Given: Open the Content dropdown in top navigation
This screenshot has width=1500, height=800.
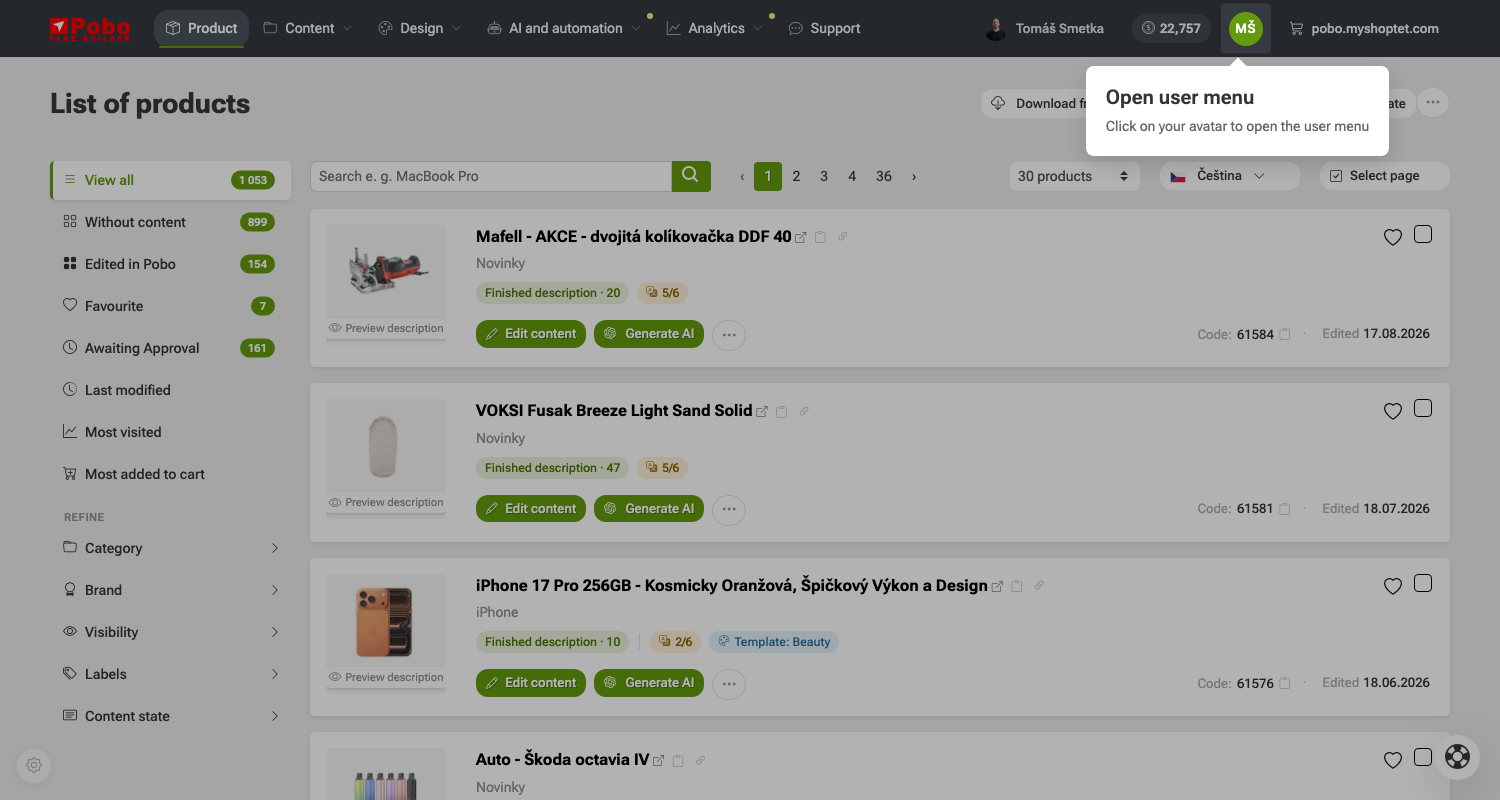Looking at the screenshot, I should pos(308,28).
